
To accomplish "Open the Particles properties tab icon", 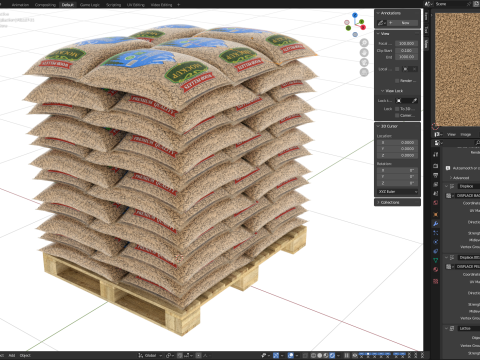I will (x=435, y=233).
